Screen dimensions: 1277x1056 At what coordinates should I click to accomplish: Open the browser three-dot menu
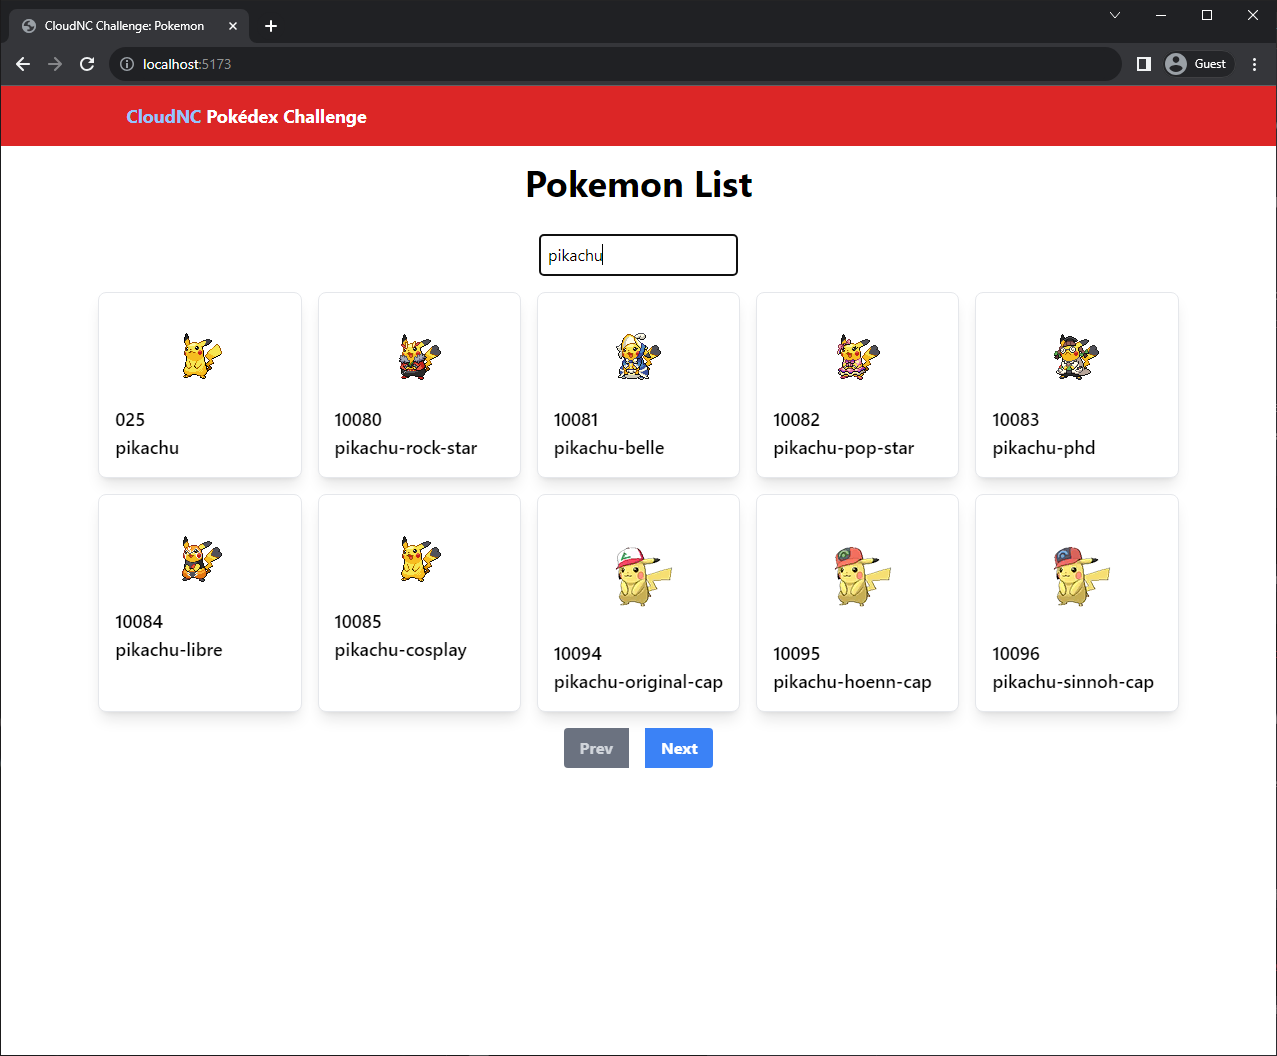tap(1255, 64)
